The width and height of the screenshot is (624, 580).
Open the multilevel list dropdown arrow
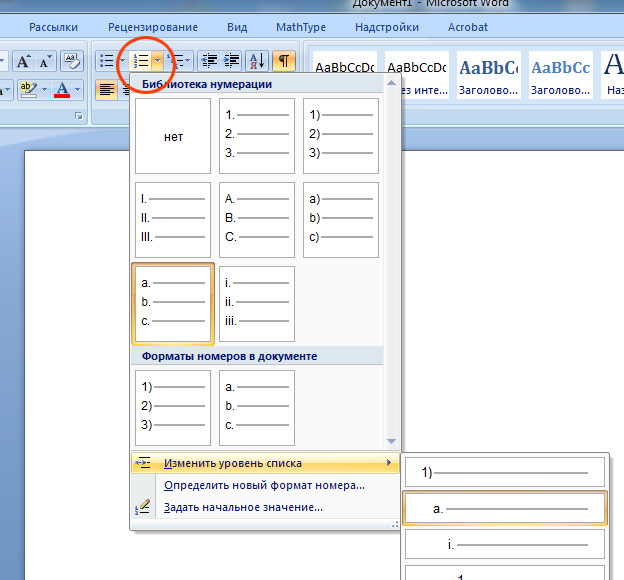[188, 61]
